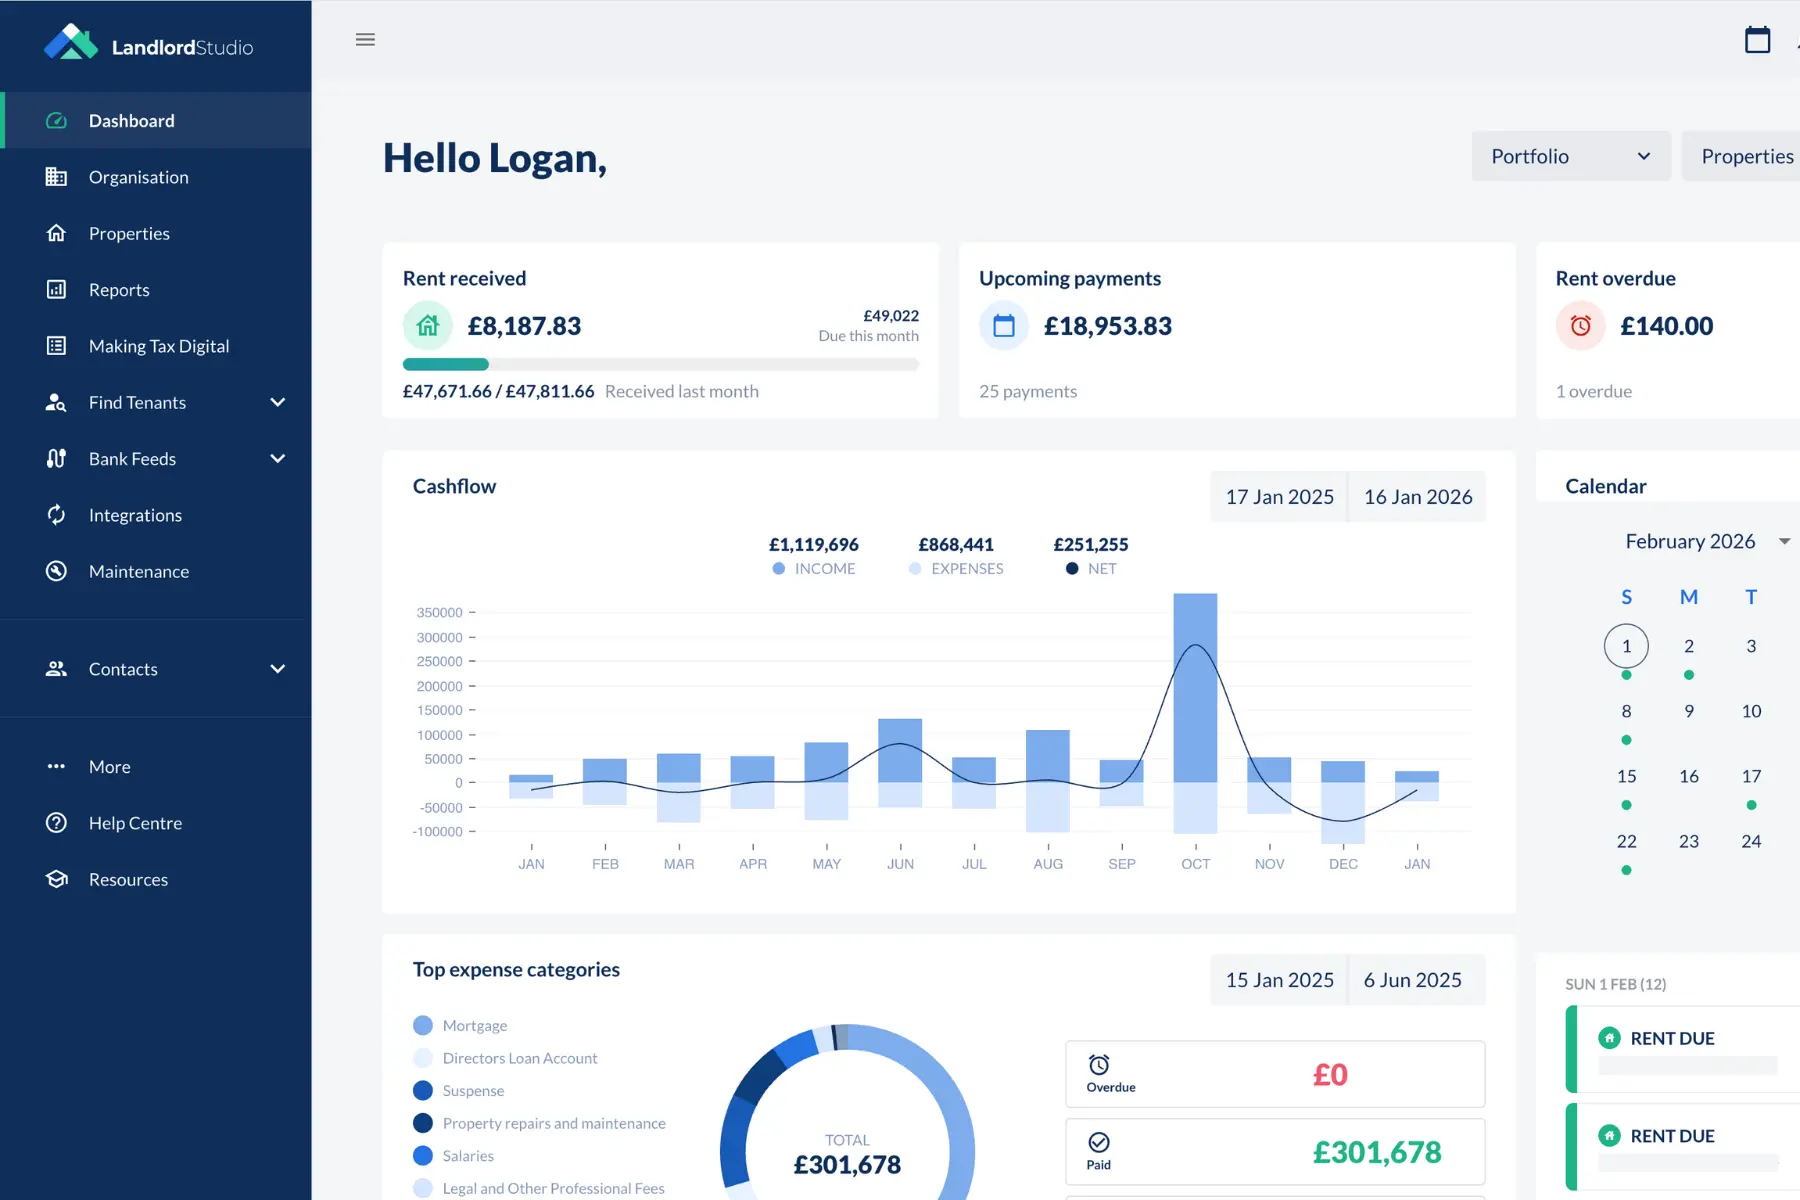Expand the Contacts submenu chevron
The image size is (1800, 1200).
[x=278, y=669]
